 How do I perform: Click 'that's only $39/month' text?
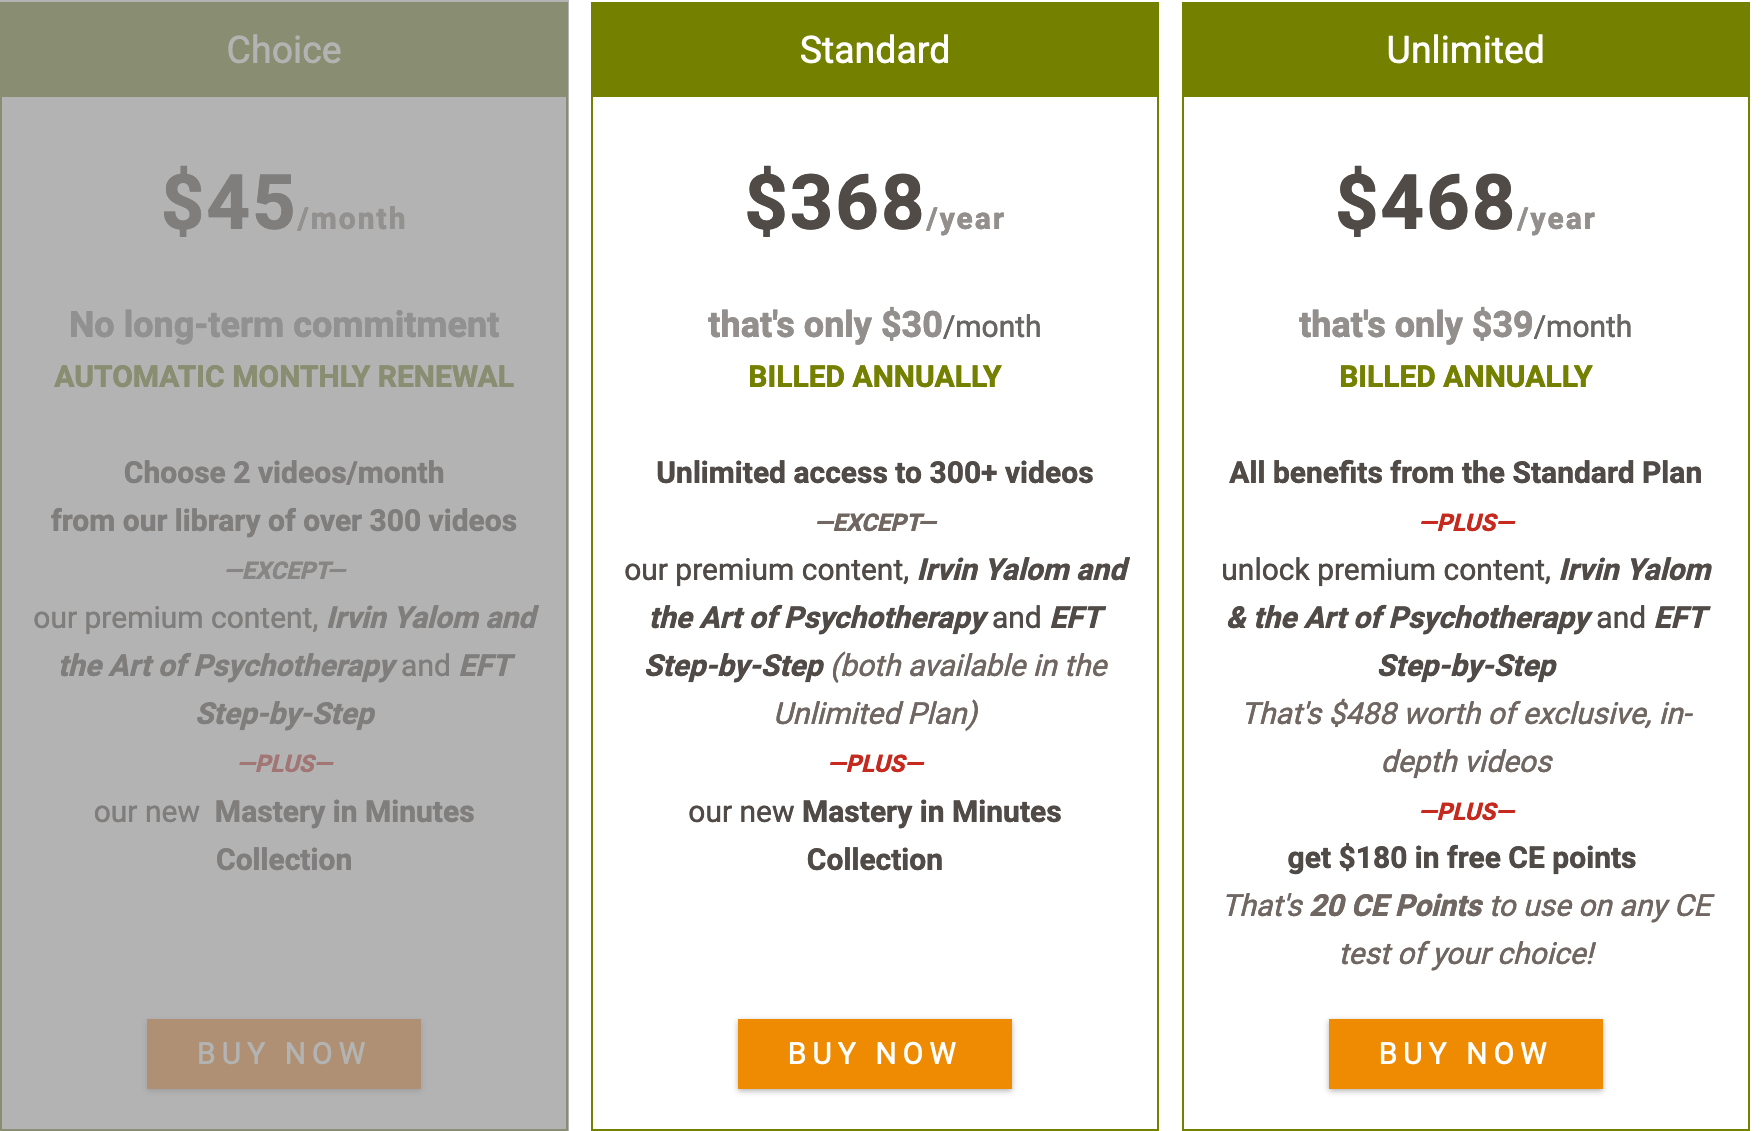point(1466,325)
